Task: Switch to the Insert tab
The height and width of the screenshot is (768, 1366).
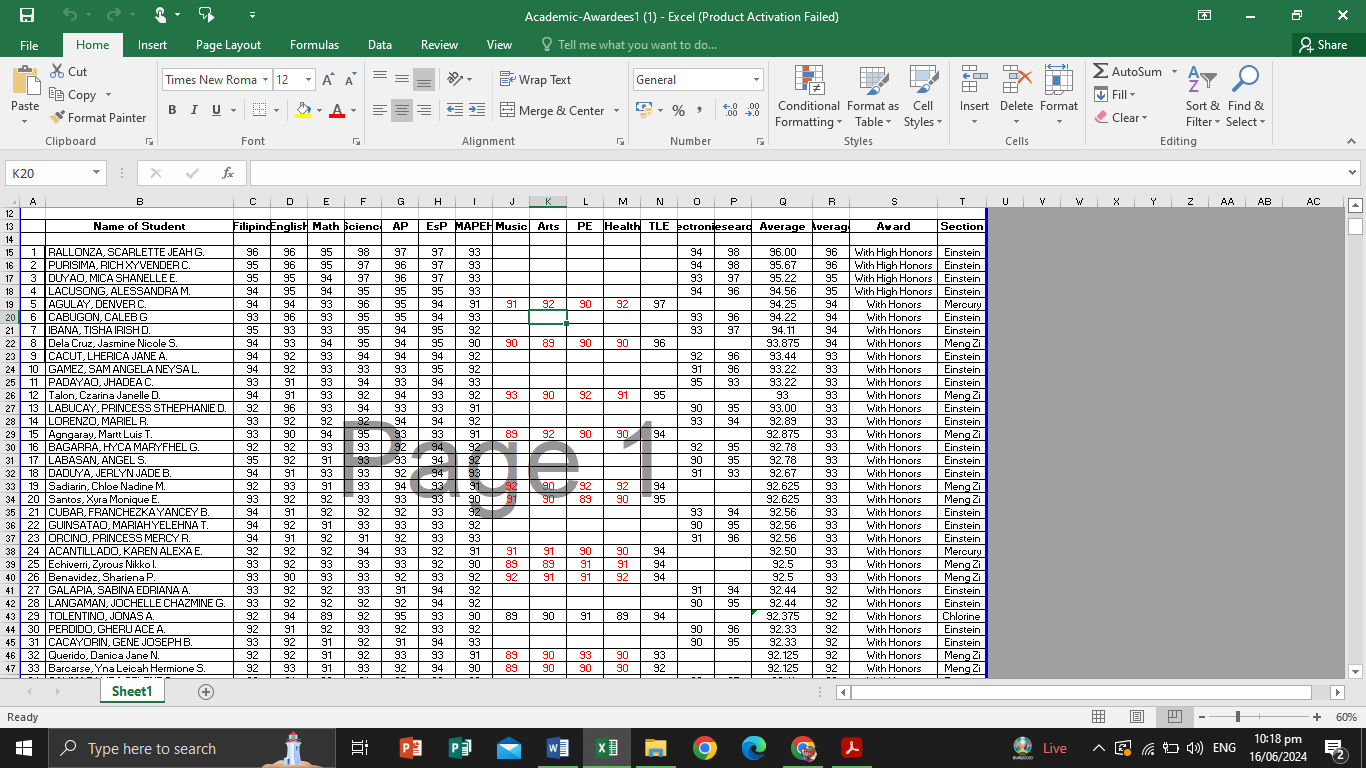Action: (152, 45)
